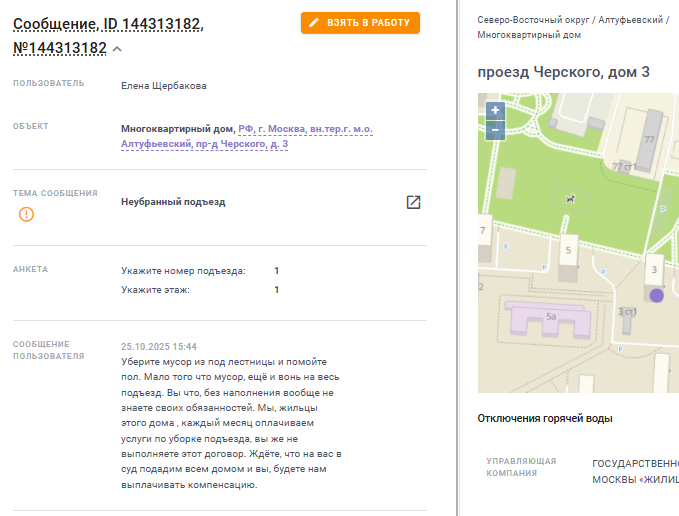
Task: Open the message topic external link icon
Action: 414,202
